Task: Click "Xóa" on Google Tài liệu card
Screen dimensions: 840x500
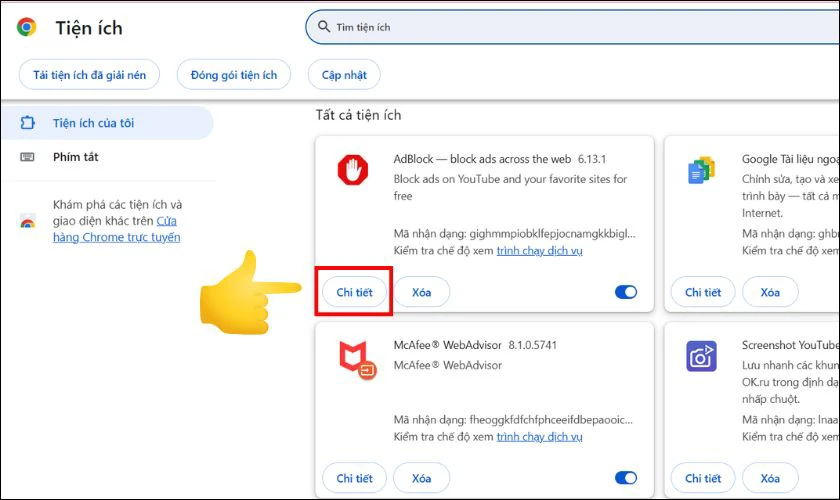Action: click(770, 292)
